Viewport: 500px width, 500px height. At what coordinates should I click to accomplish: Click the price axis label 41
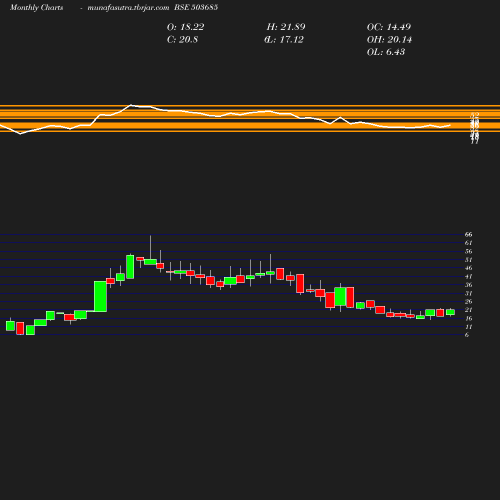[468, 276]
